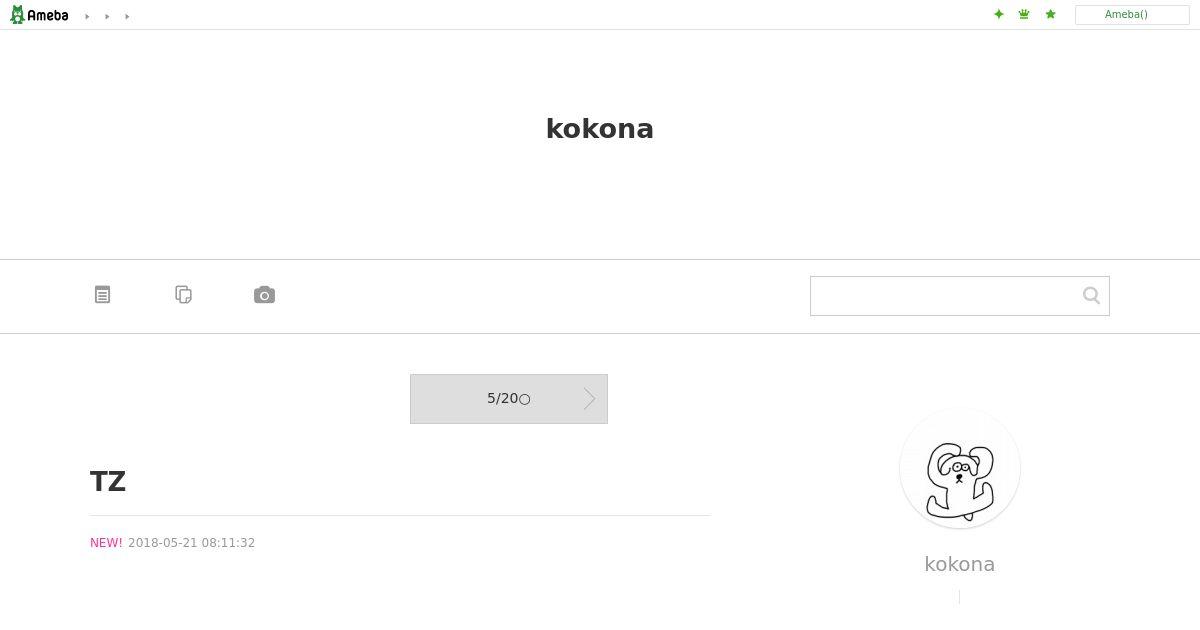Click the cartoon dog profile avatar
The width and height of the screenshot is (1200, 630).
point(959,468)
